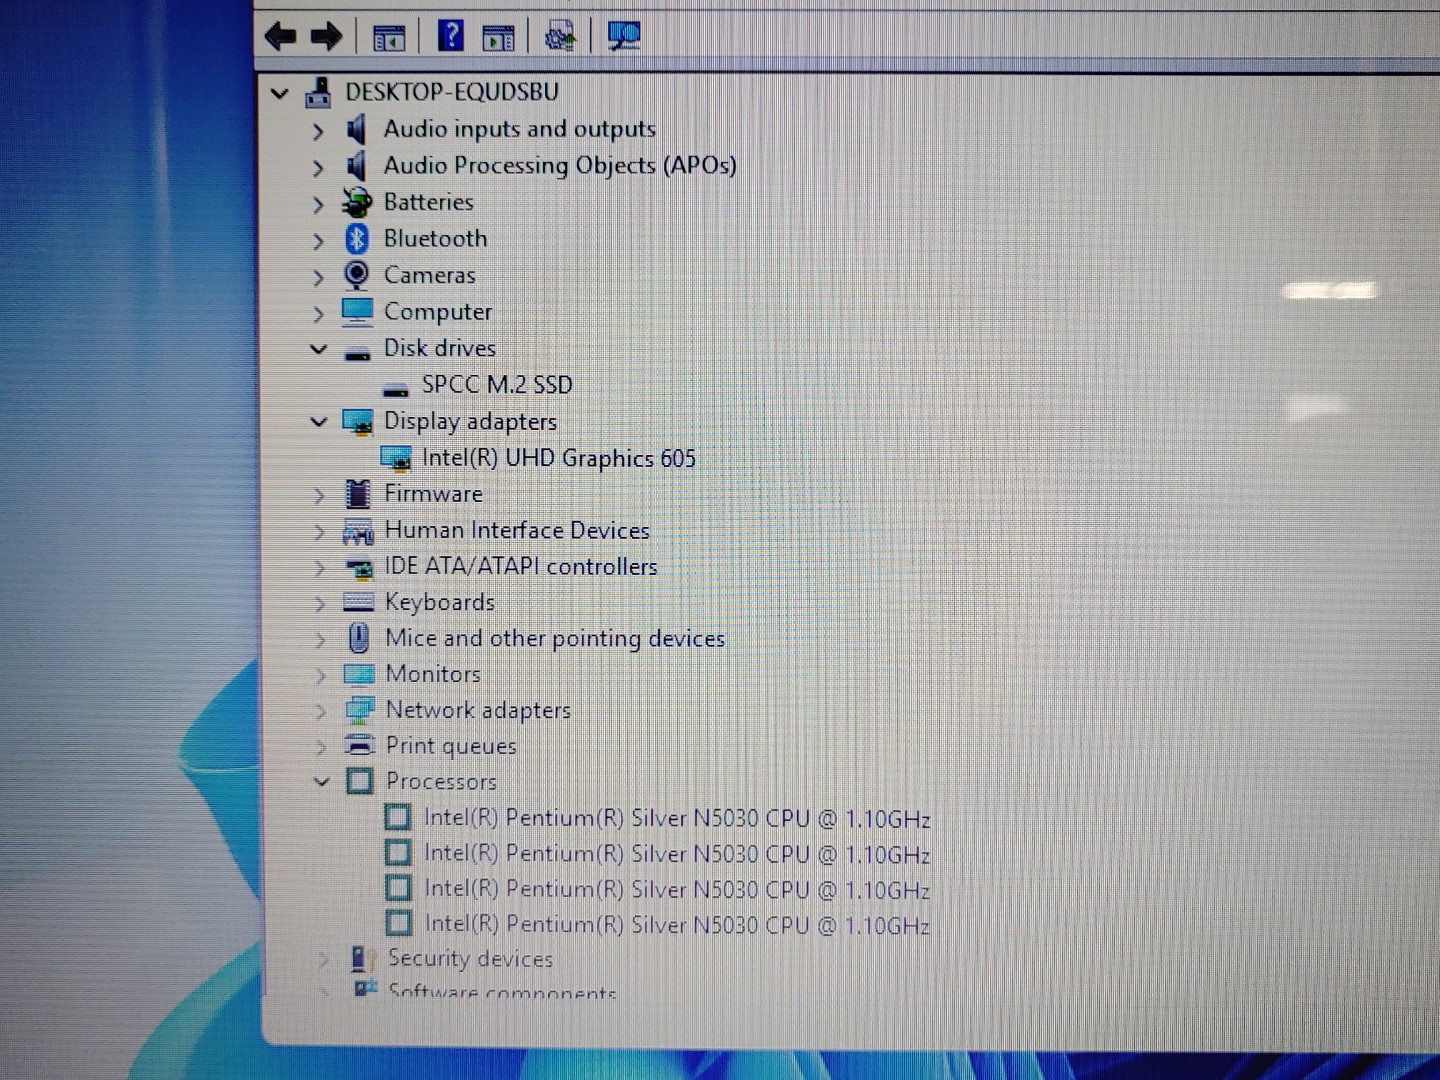
Task: Collapse the Processors category
Action: 321,782
